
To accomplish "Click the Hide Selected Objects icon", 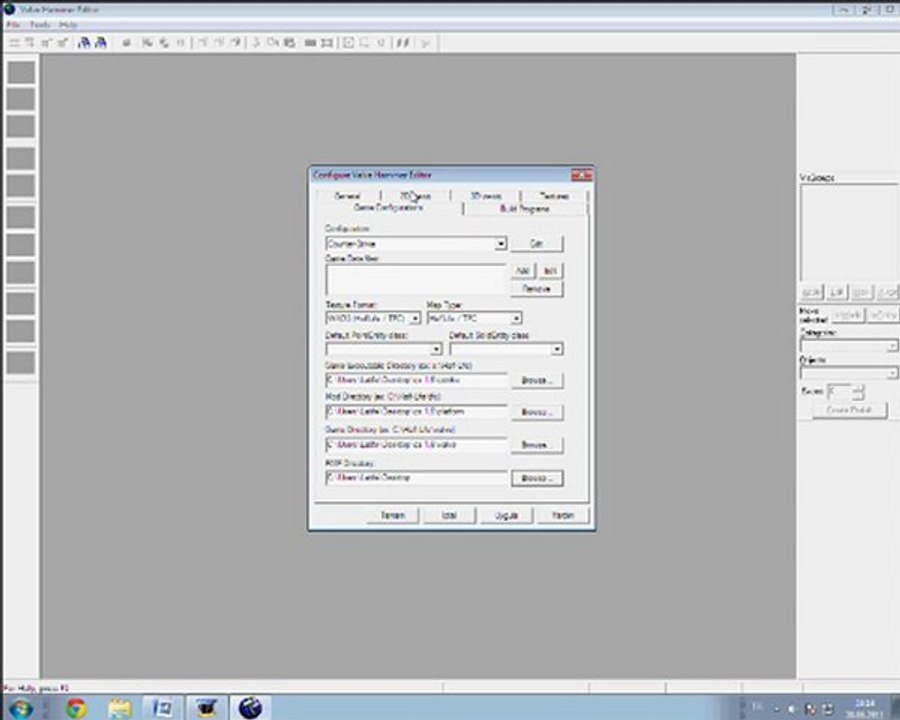I will click(x=203, y=42).
